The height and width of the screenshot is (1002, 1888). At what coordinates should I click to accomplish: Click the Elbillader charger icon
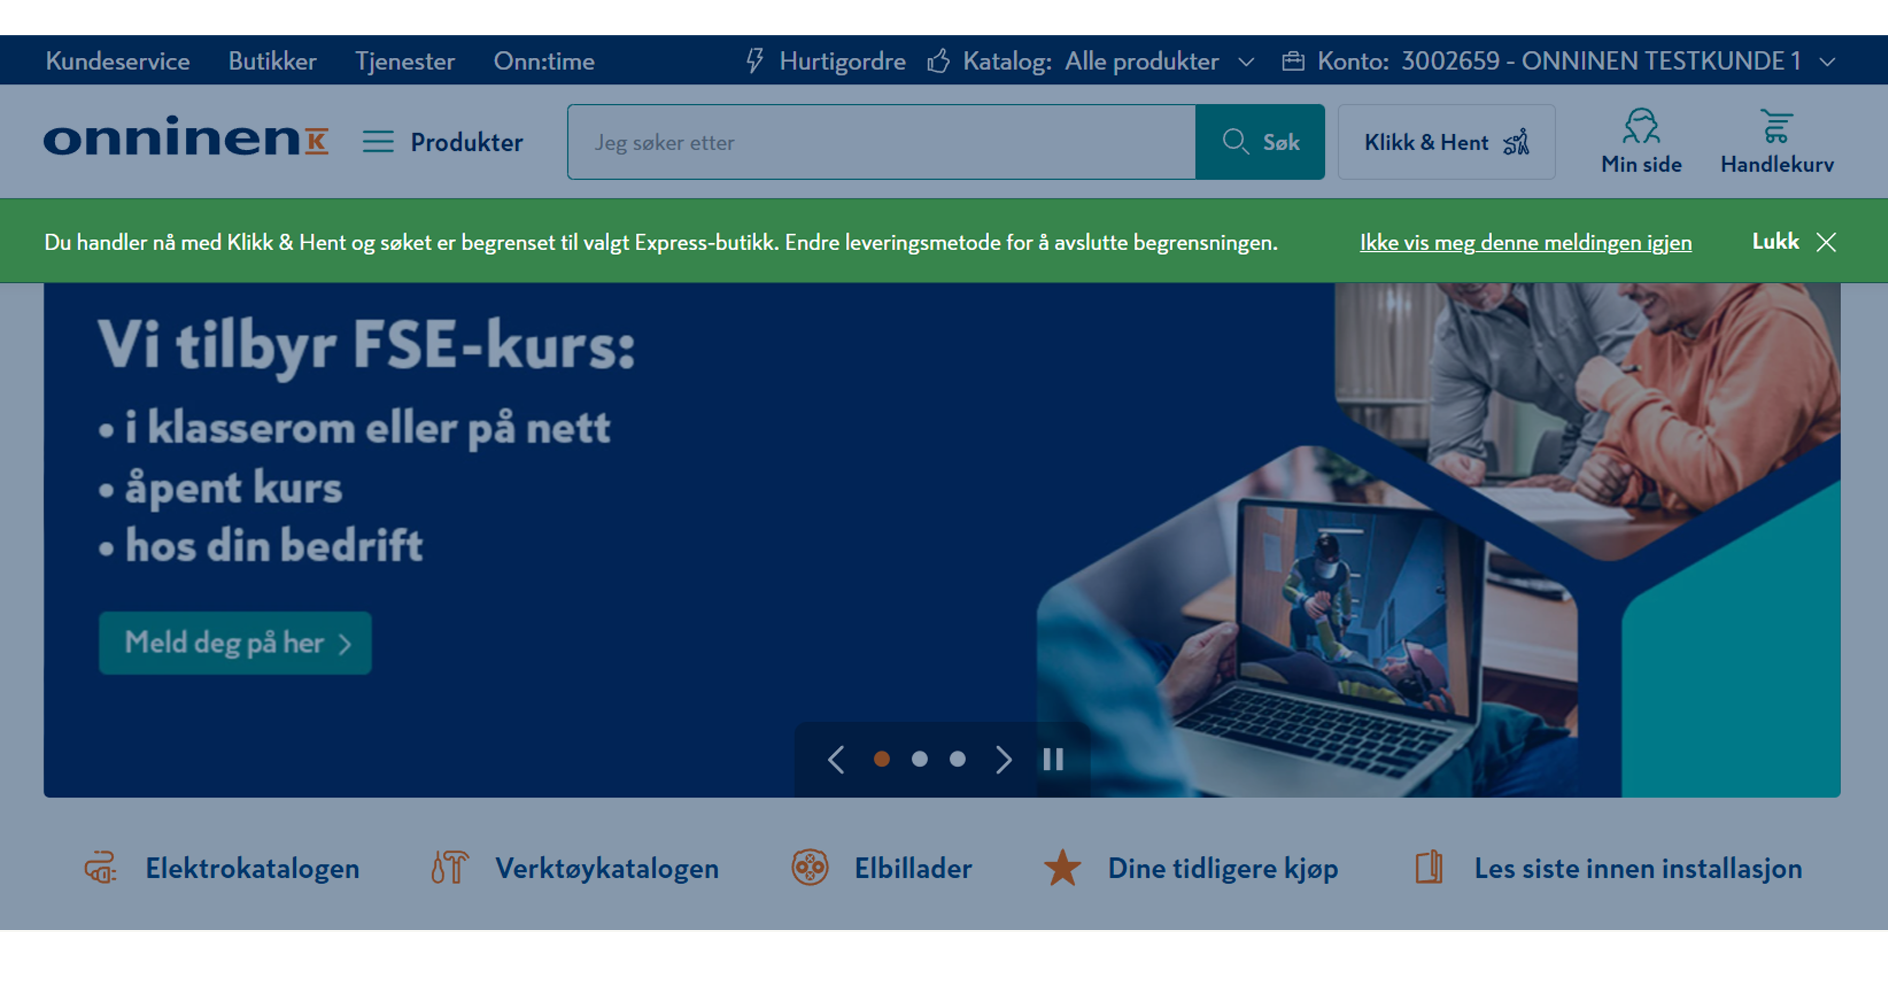[x=810, y=867]
